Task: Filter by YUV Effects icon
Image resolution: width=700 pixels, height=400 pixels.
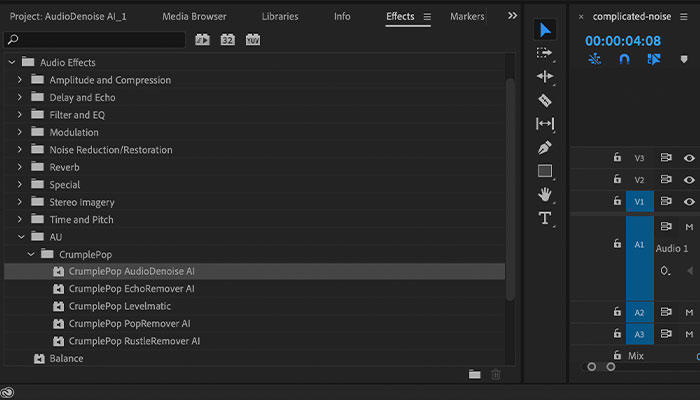Action: point(253,40)
